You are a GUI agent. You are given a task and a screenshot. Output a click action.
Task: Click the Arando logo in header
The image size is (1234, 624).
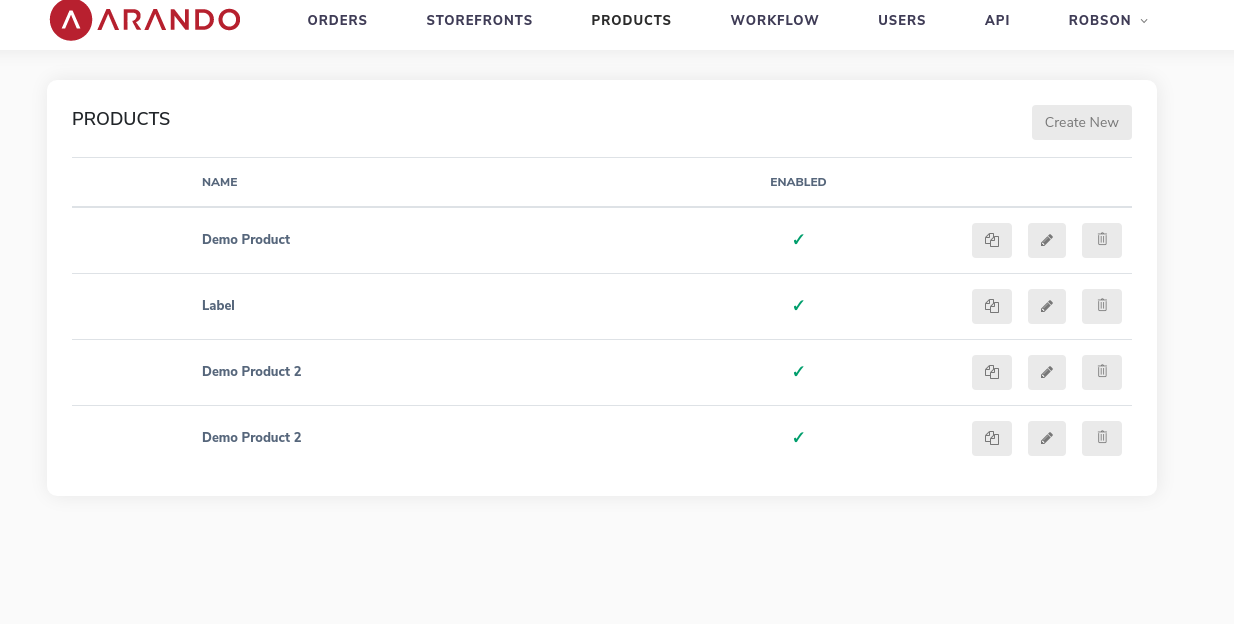tap(145, 20)
